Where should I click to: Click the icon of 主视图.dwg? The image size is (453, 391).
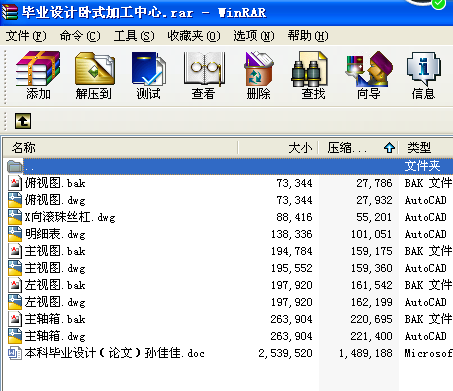click(x=15, y=268)
